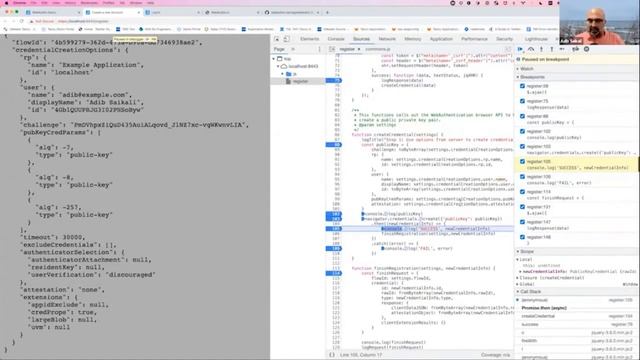The height and width of the screenshot is (360, 640).
Task: Uncheck breakpoint register:88 const publicKey
Action: click(522, 116)
